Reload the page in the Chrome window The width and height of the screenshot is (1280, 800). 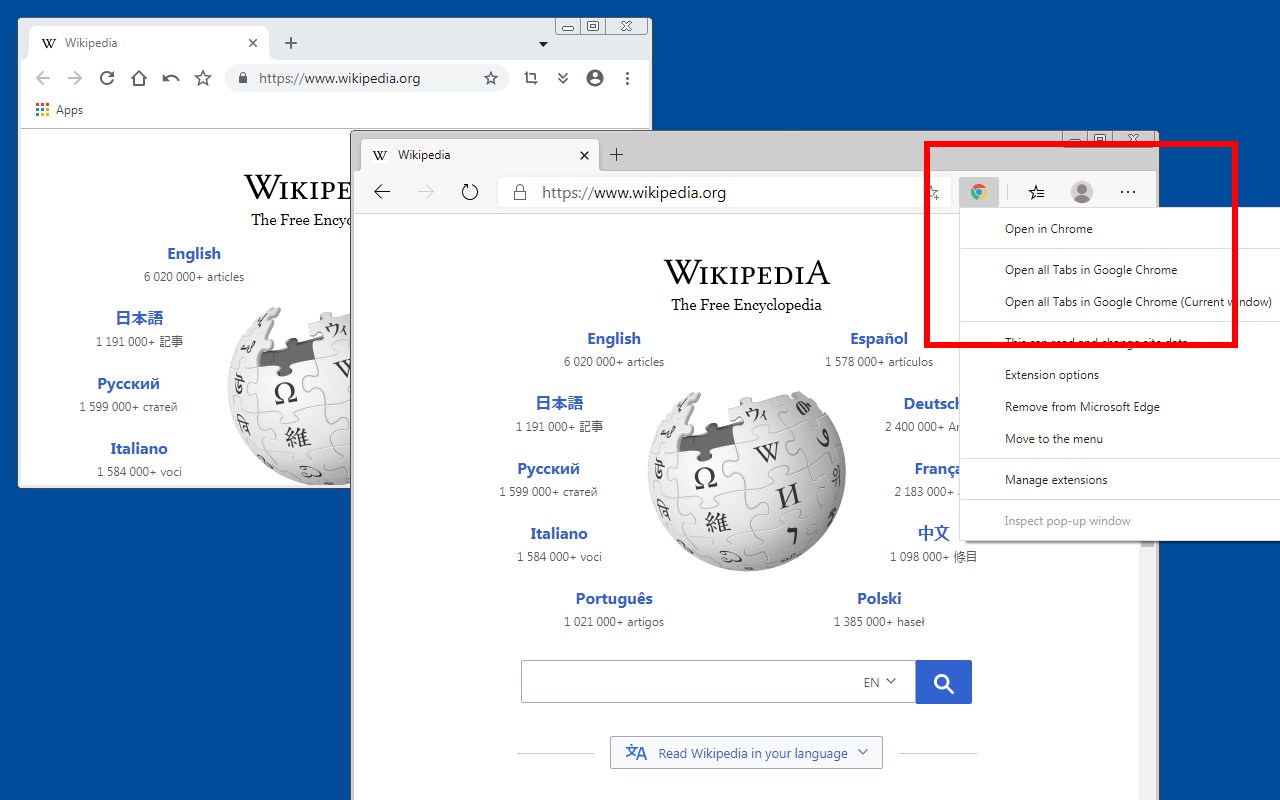point(107,78)
